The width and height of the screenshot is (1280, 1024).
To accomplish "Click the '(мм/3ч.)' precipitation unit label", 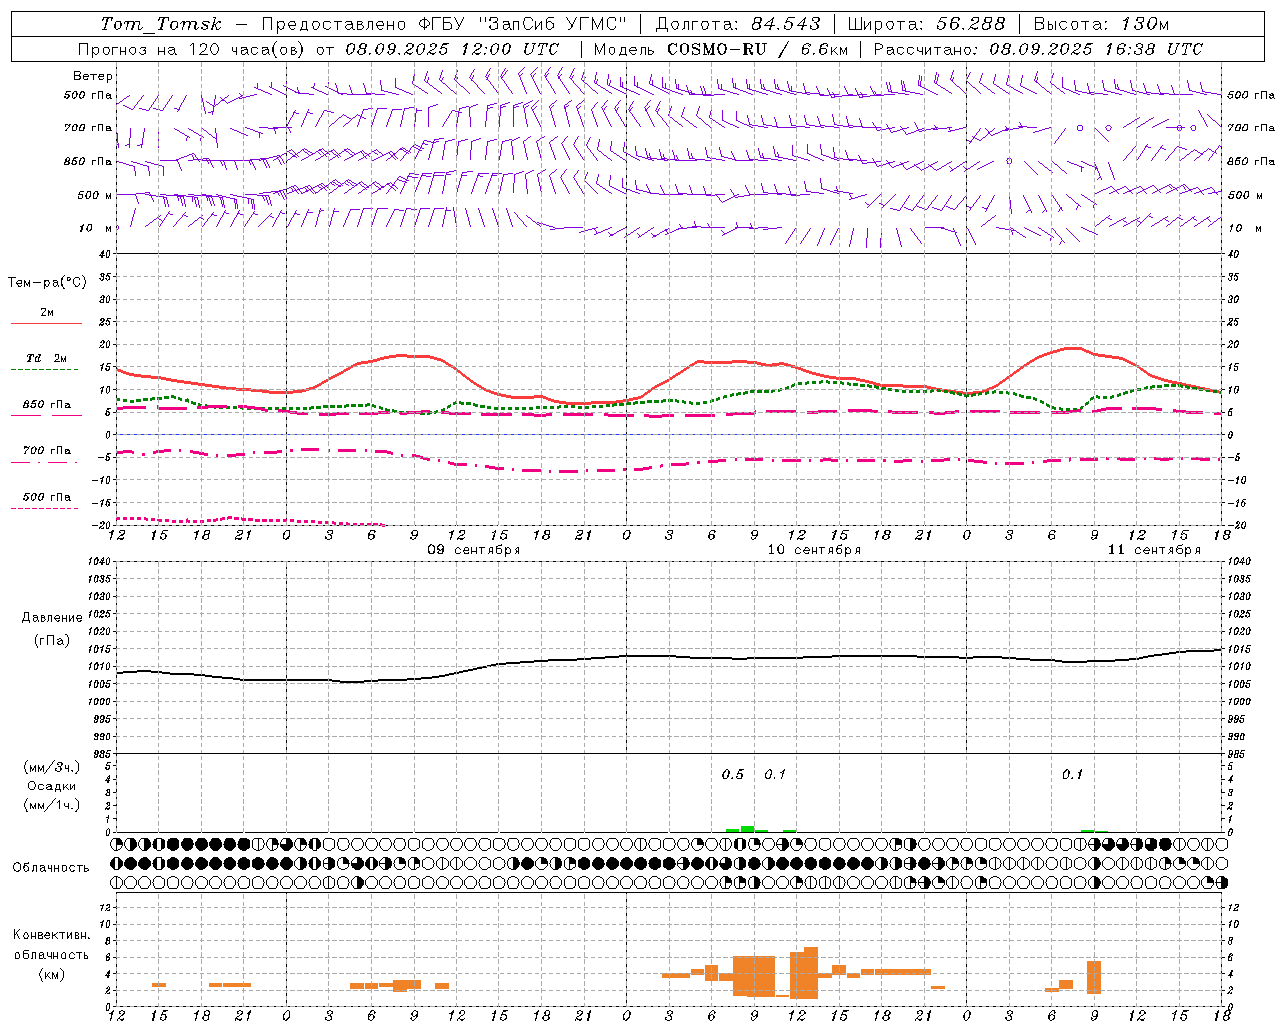I will tap(52, 767).
